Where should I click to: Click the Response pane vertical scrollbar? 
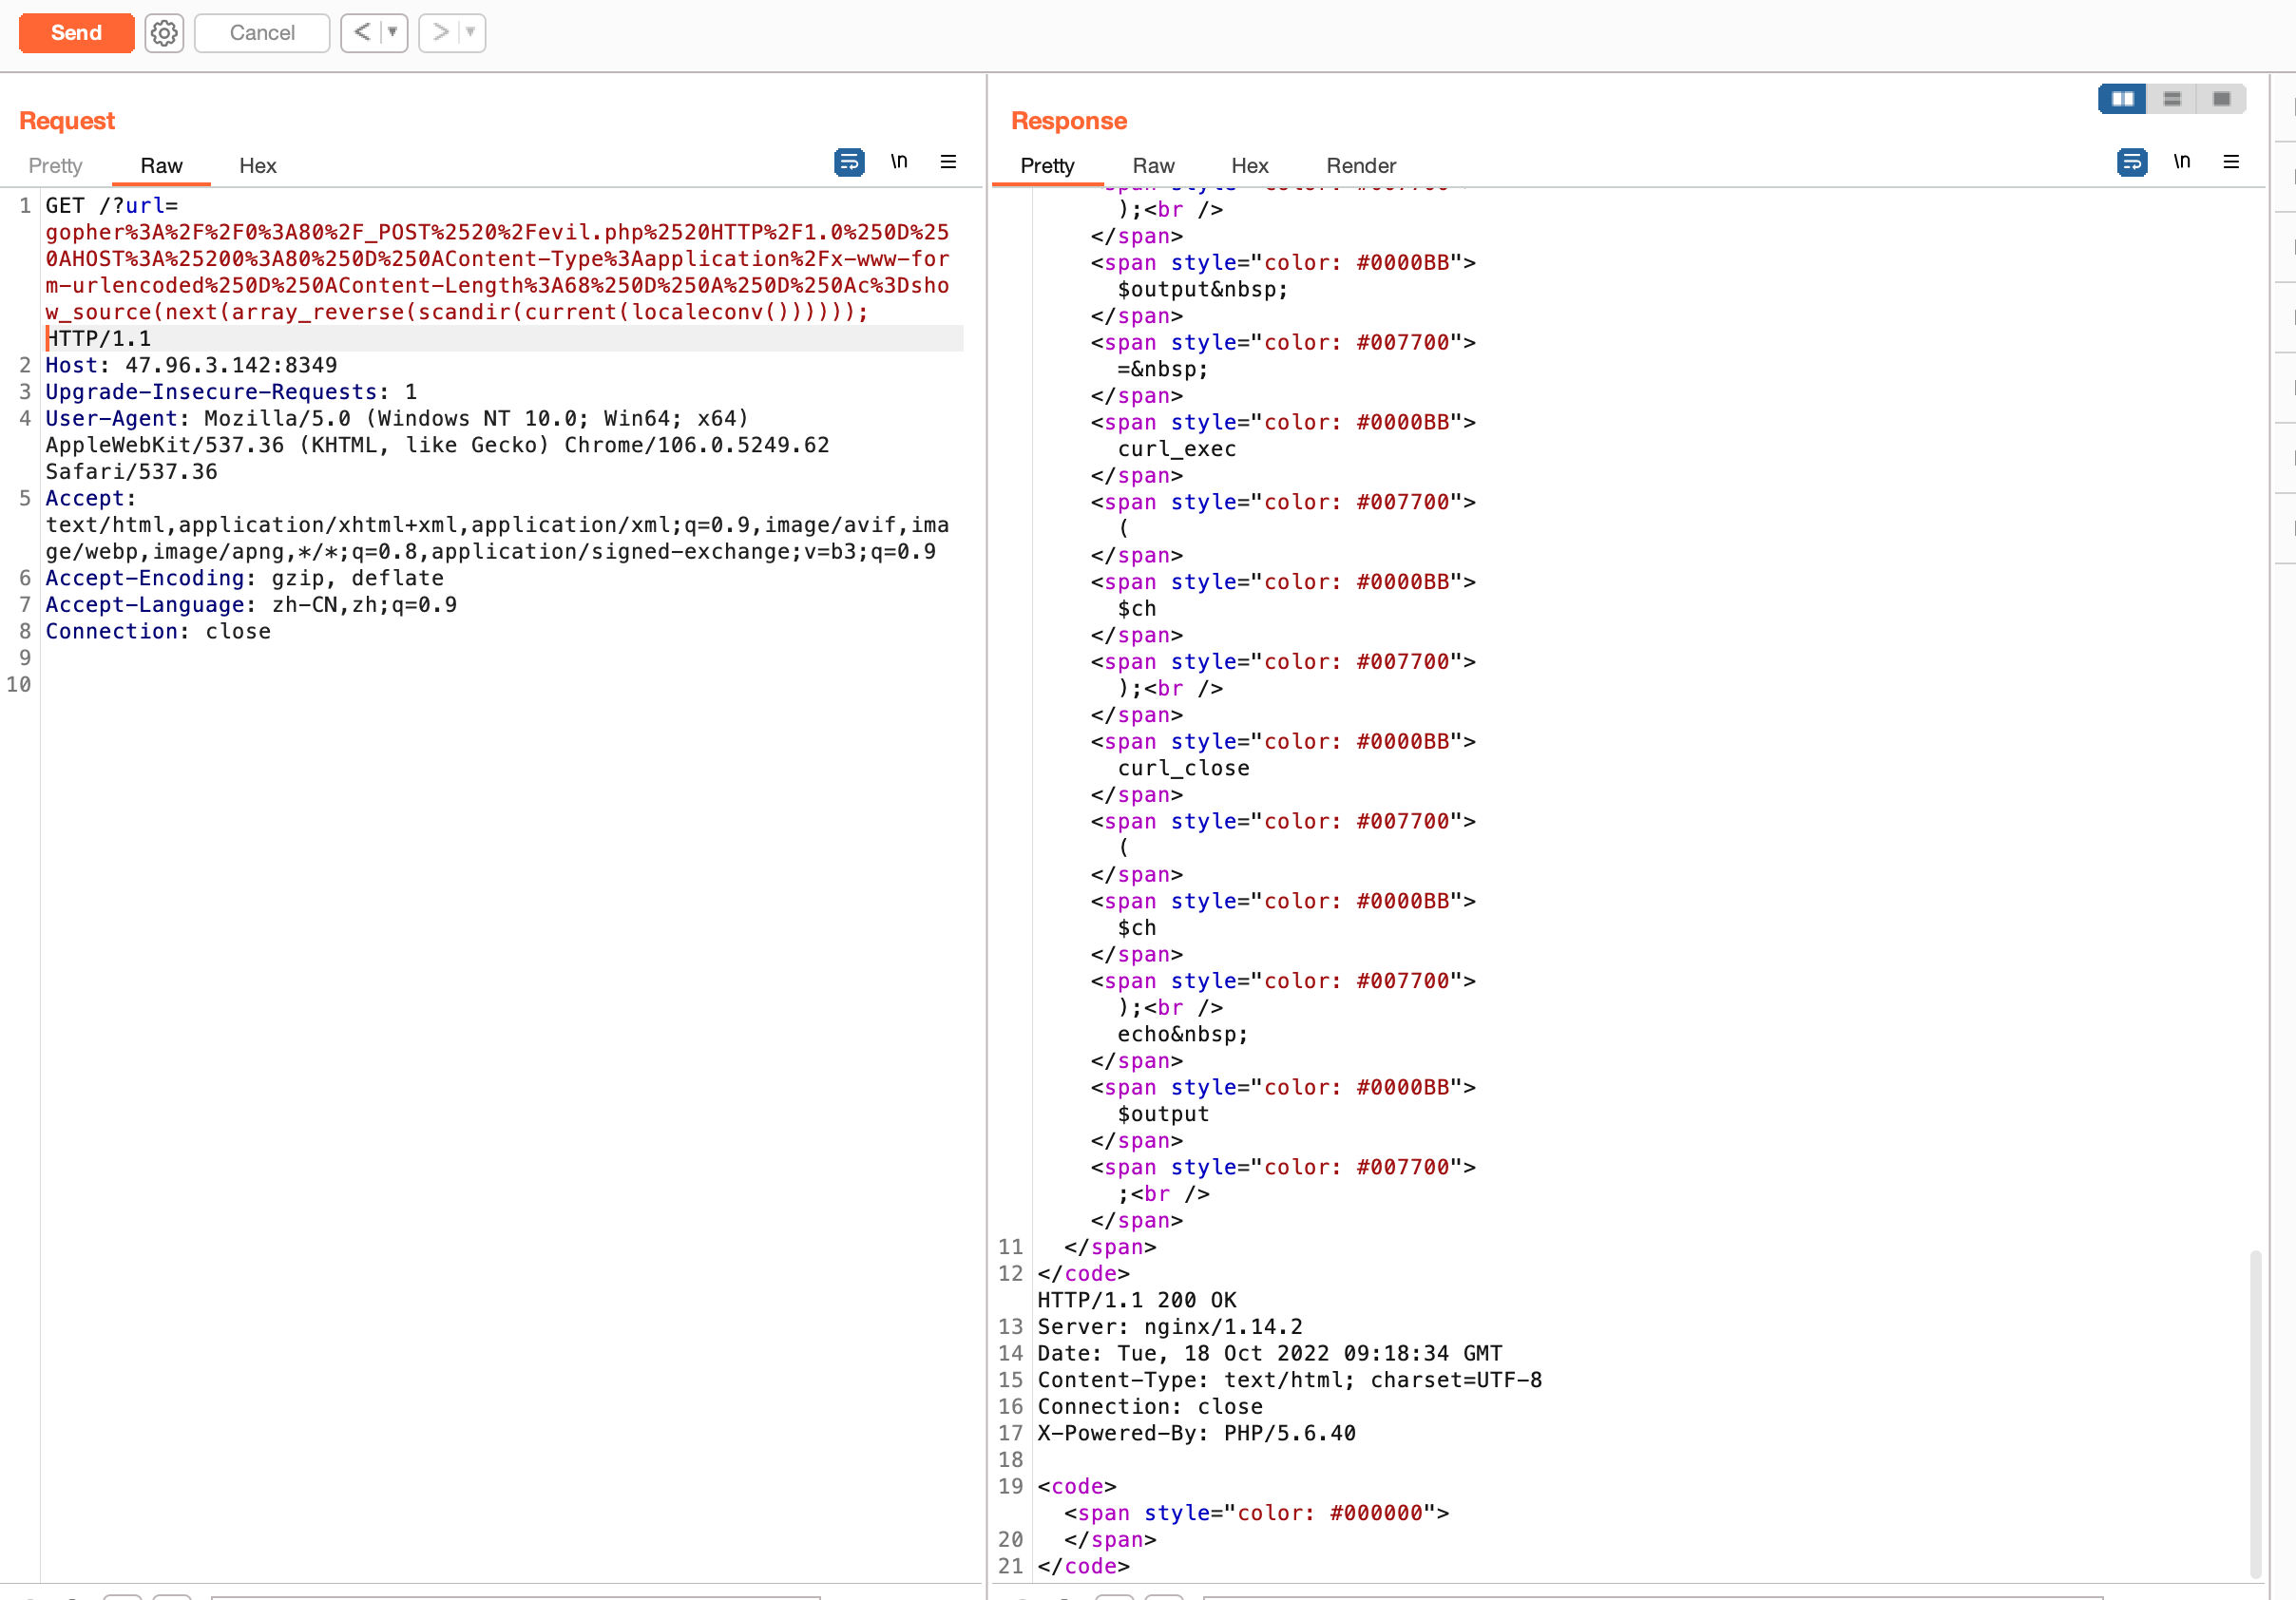(x=2254, y=1413)
